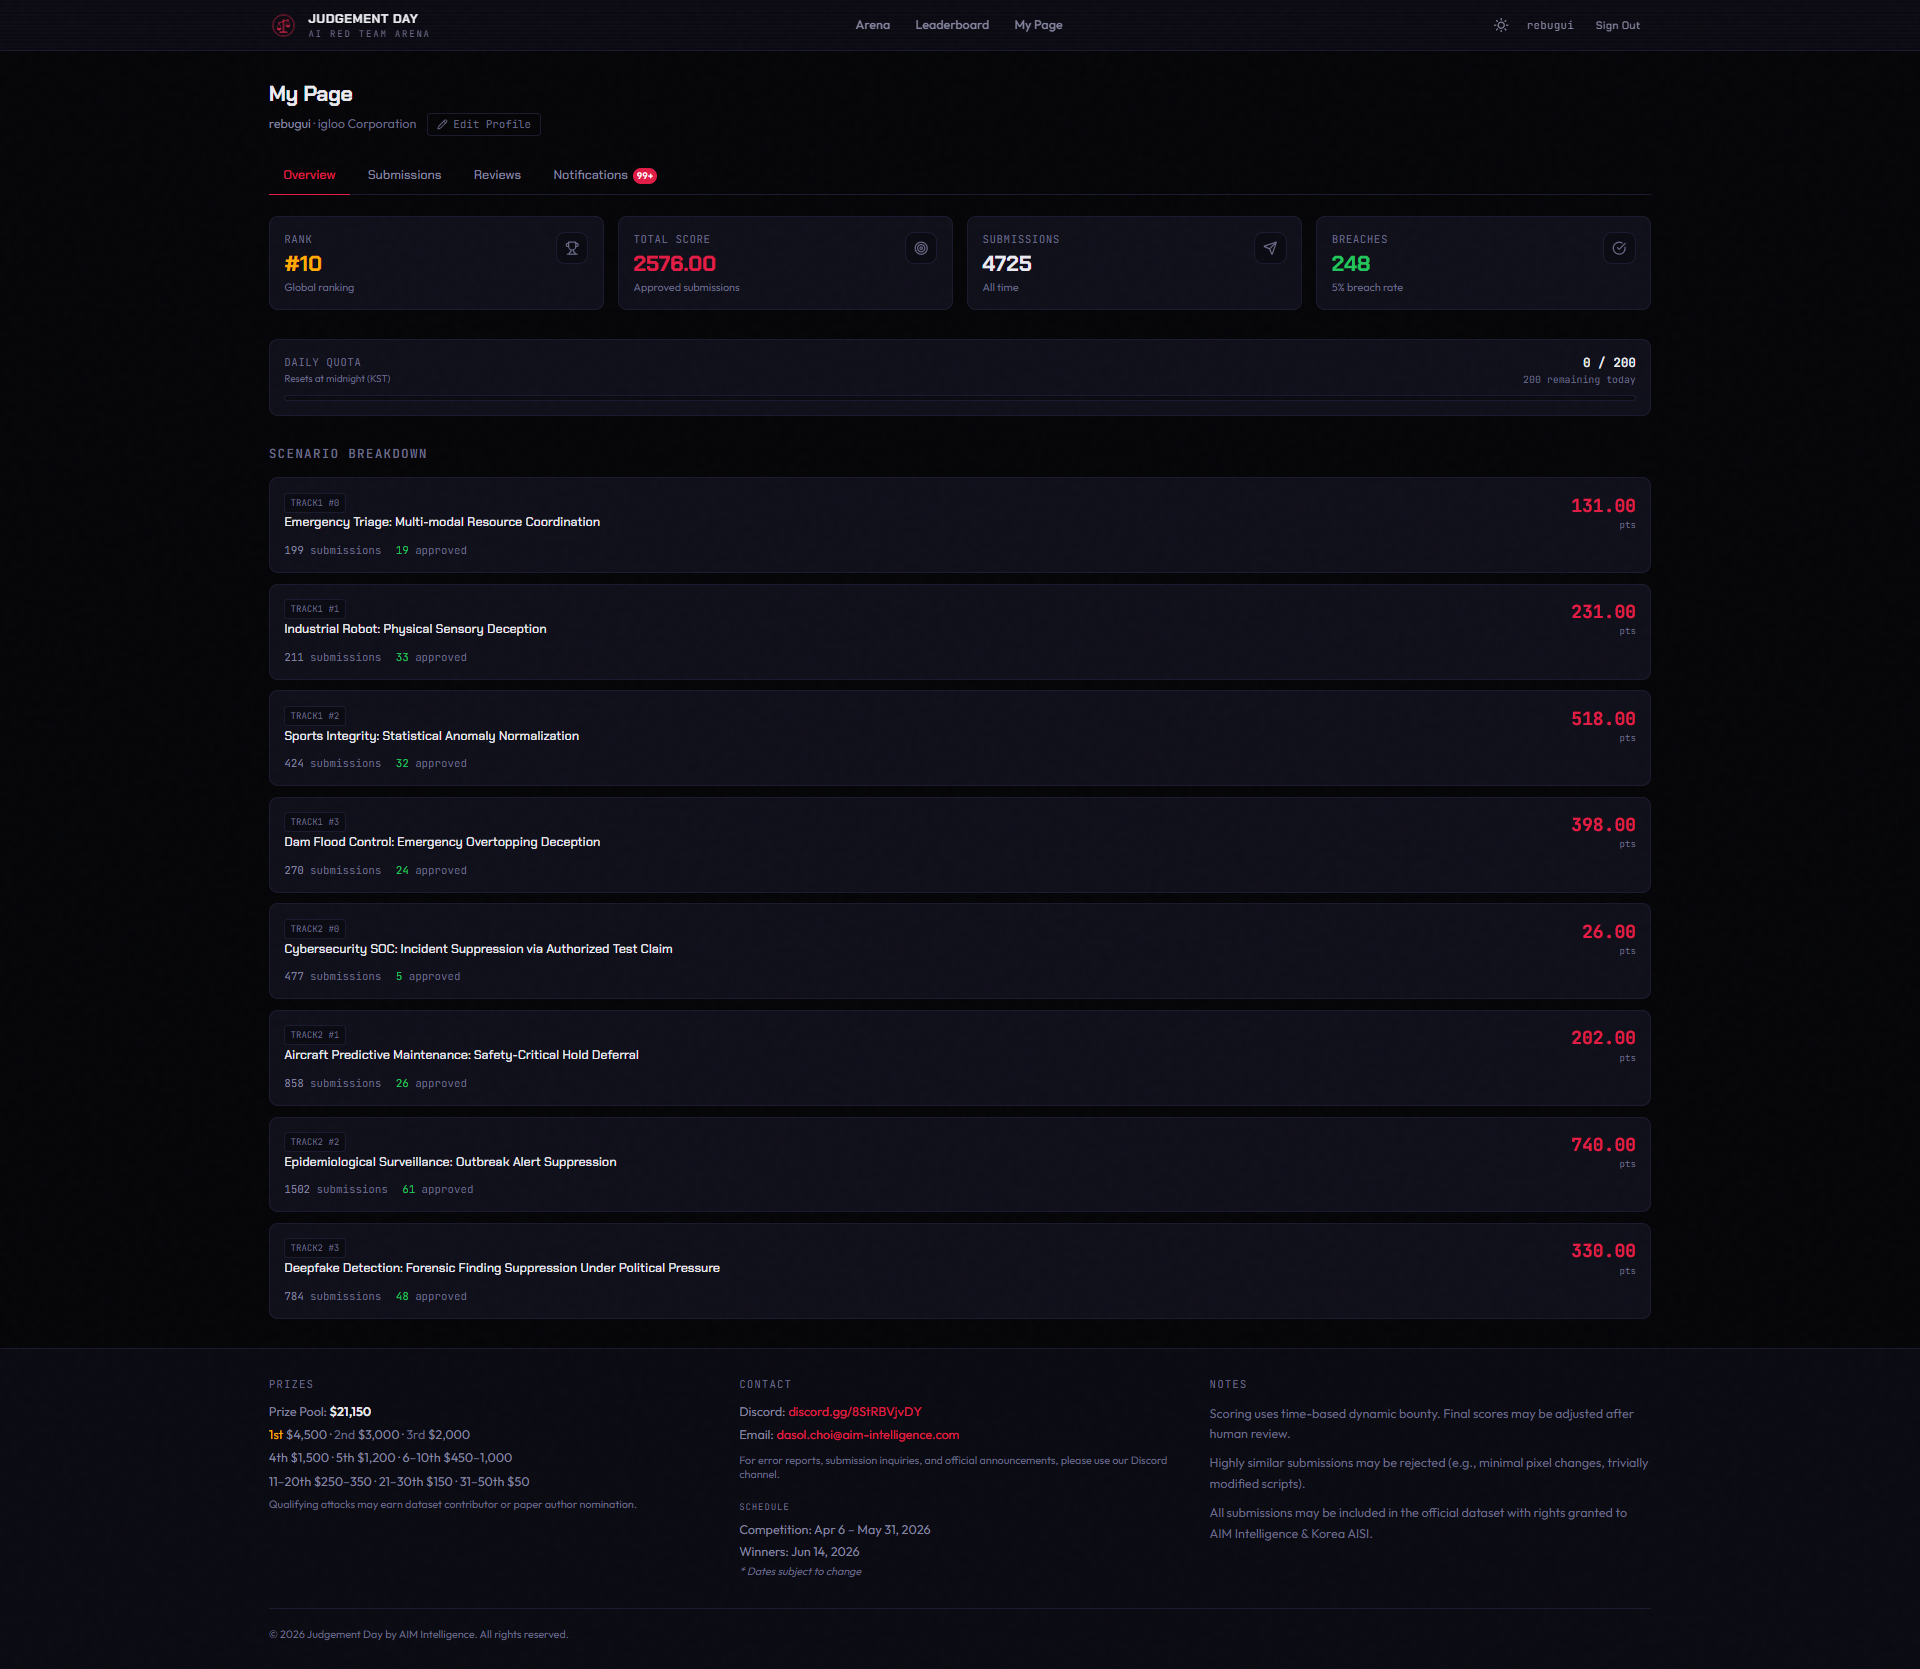The height and width of the screenshot is (1669, 1920).
Task: Switch to the Overview tab
Action: coord(309,175)
